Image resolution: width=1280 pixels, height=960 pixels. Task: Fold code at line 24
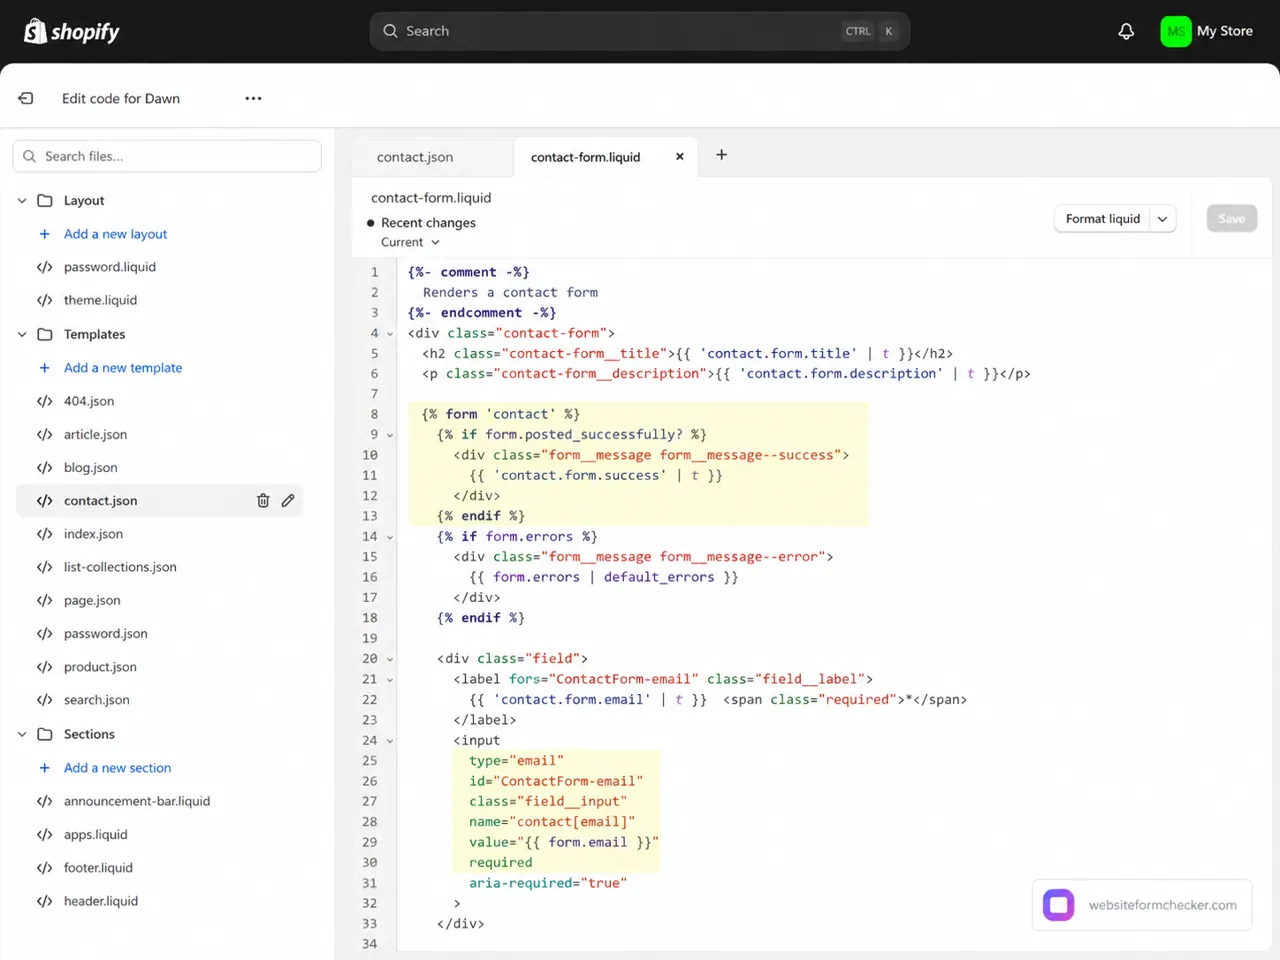390,741
